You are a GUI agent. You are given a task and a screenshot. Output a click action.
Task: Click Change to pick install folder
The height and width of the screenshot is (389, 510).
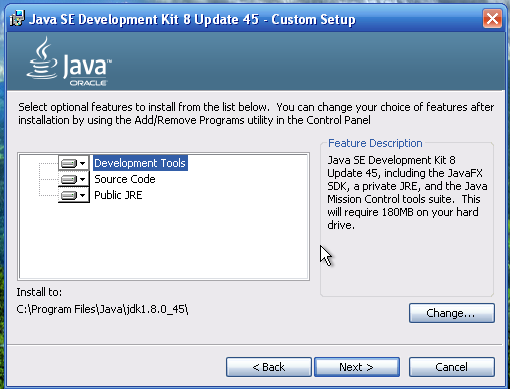point(452,313)
